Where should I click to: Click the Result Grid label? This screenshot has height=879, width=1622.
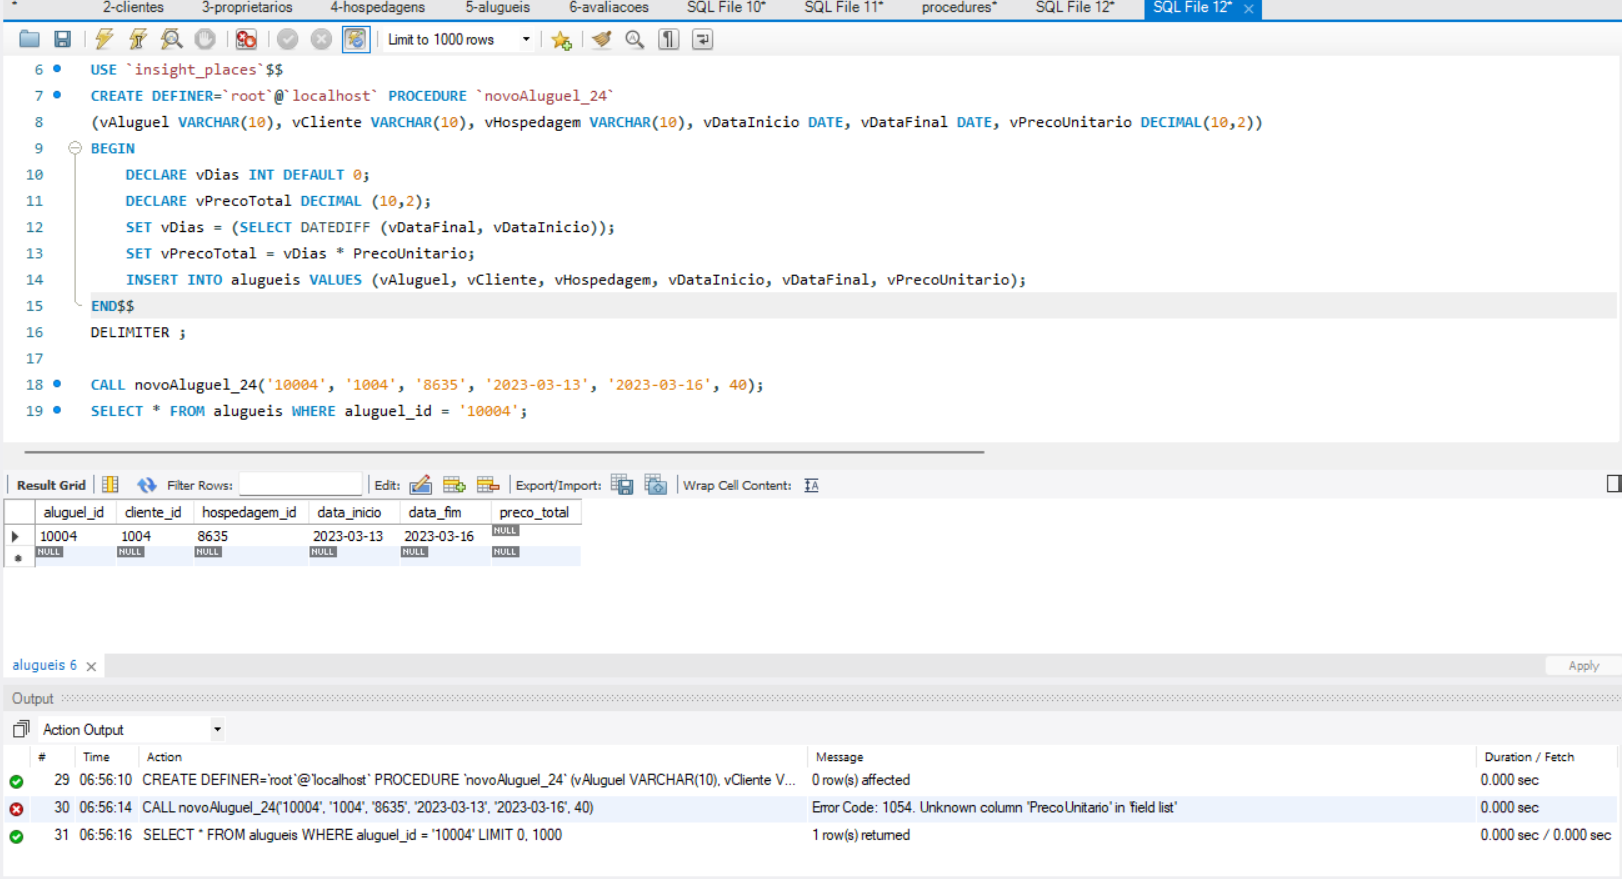tap(51, 485)
